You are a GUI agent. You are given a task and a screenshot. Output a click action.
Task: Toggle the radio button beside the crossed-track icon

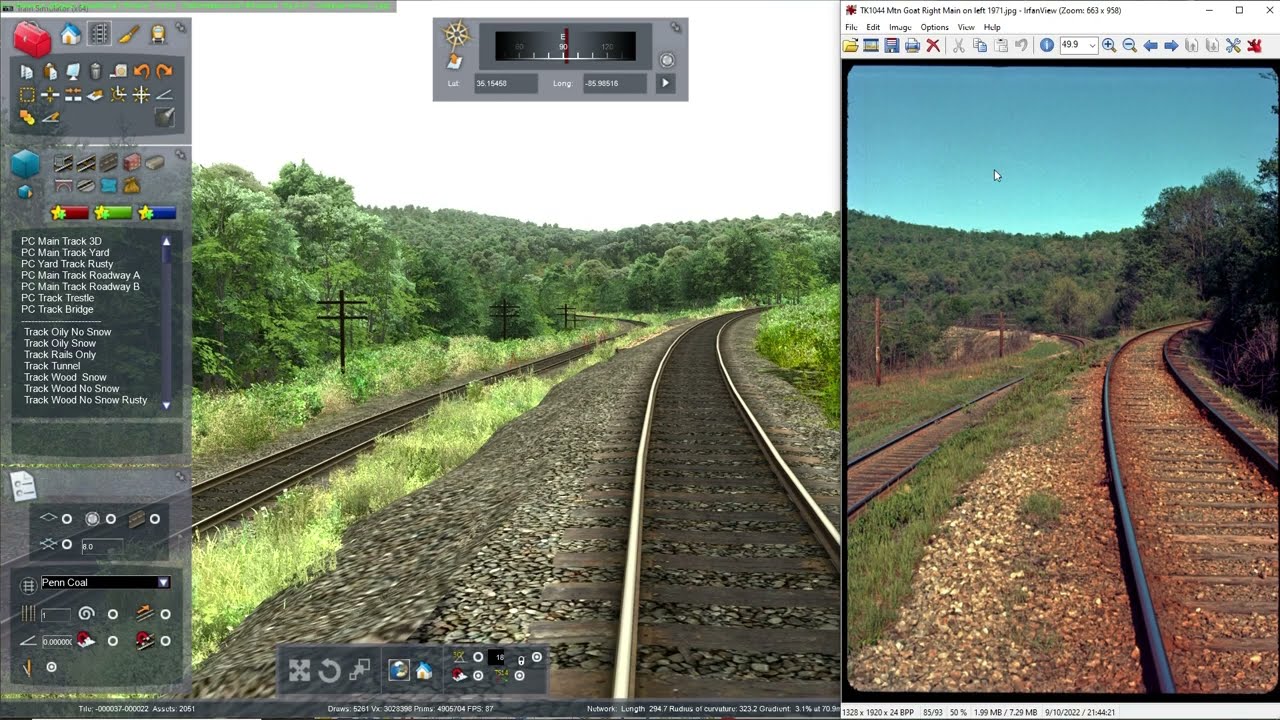point(67,544)
